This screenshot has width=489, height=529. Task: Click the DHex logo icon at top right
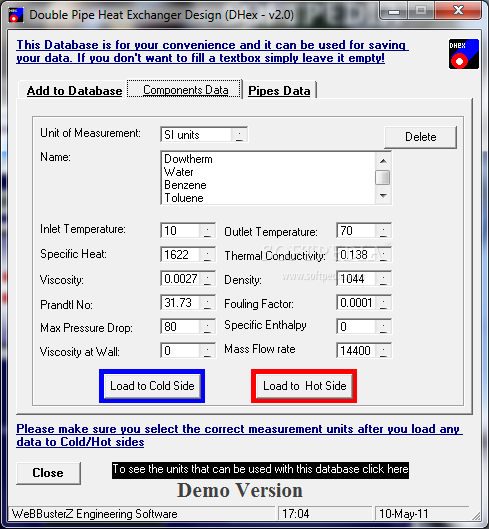(464, 54)
